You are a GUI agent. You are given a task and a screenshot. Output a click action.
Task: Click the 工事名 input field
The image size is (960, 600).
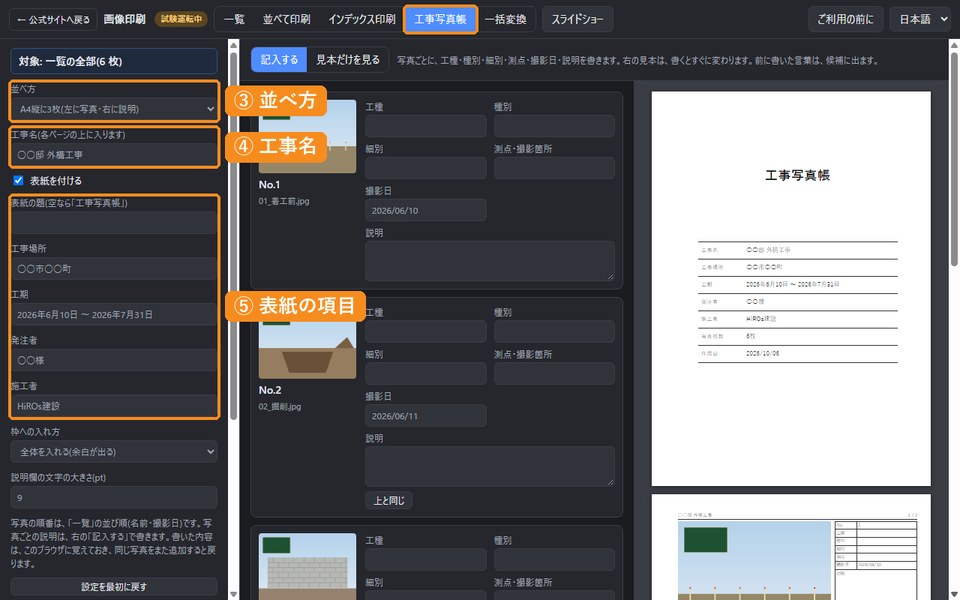114,155
